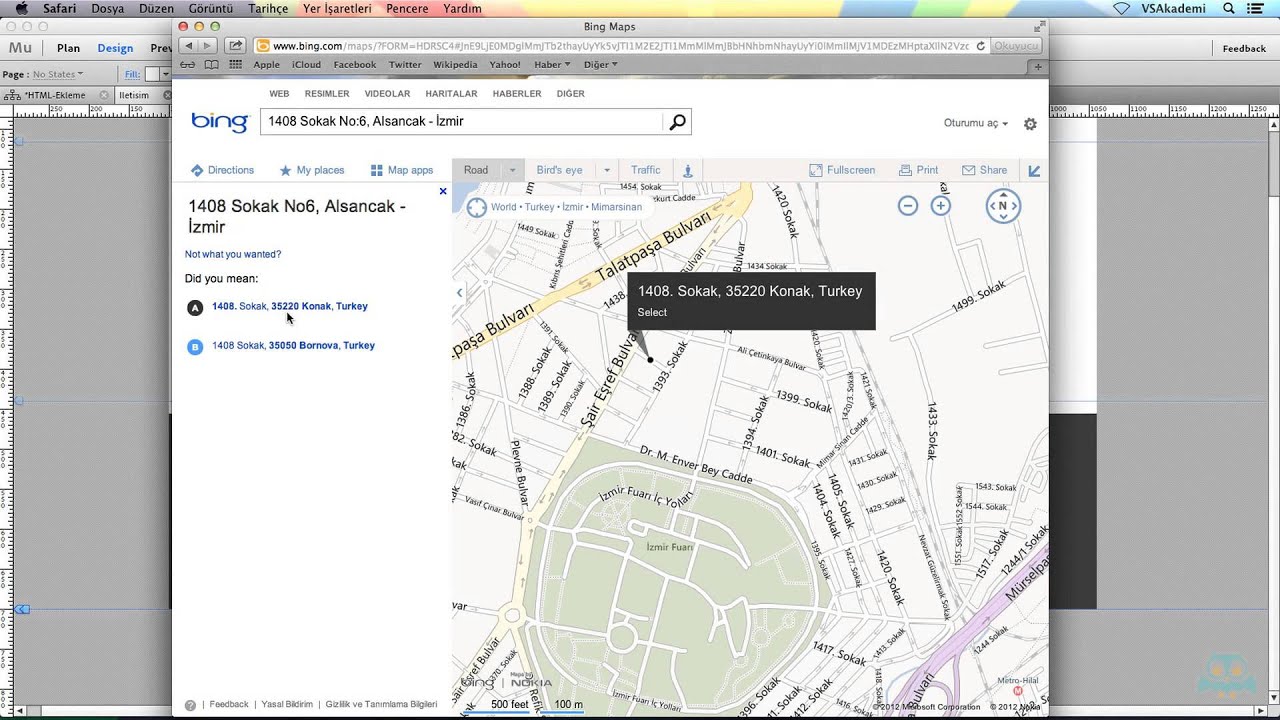Open the Reading List glasses icon
This screenshot has width=1280, height=720.
coord(188,65)
